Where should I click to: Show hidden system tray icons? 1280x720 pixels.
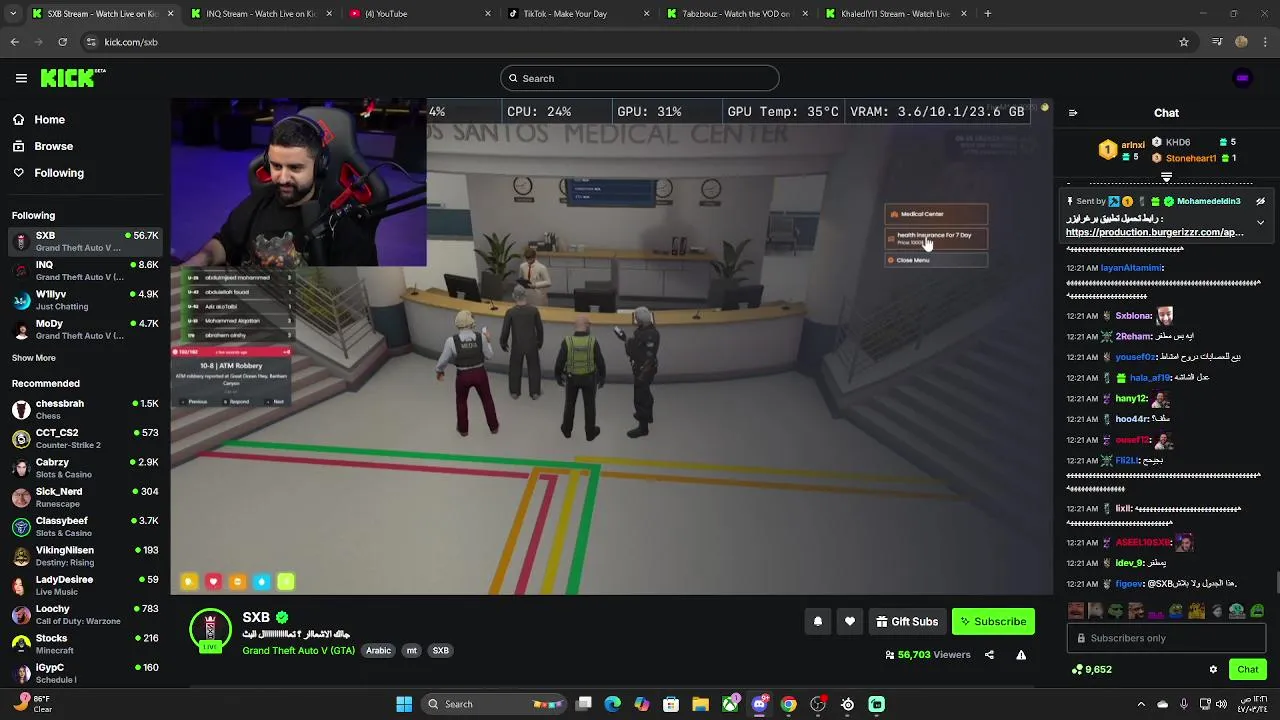tap(1141, 704)
